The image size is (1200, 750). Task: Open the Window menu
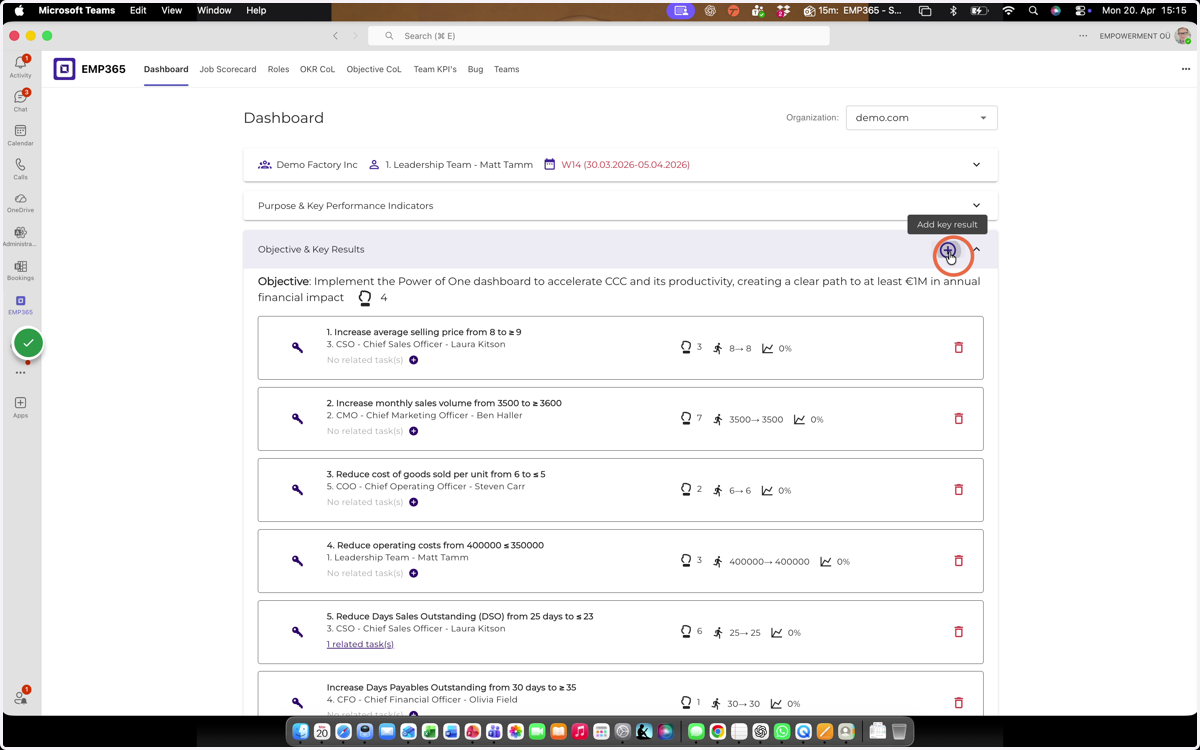[214, 10]
